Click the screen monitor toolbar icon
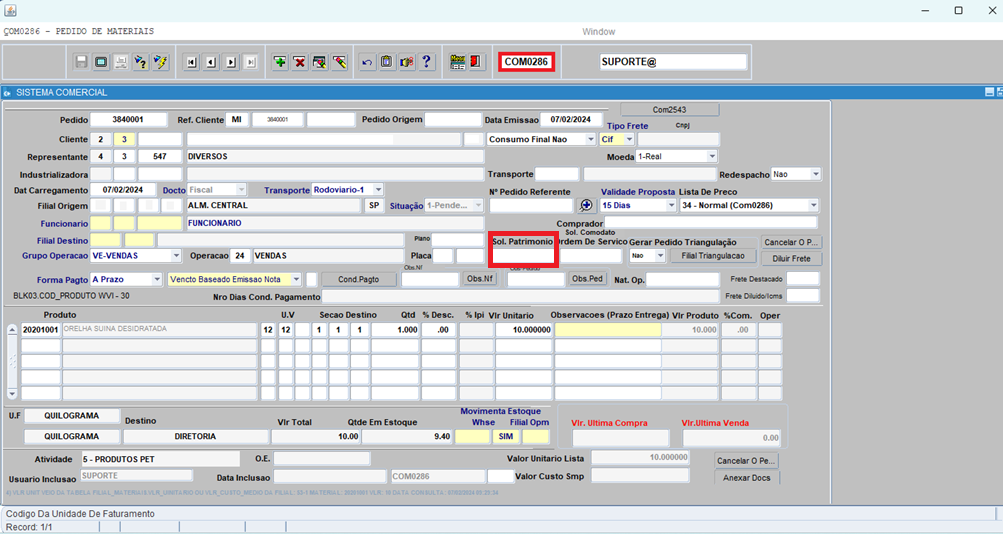This screenshot has height=534, width=1003. [101, 62]
